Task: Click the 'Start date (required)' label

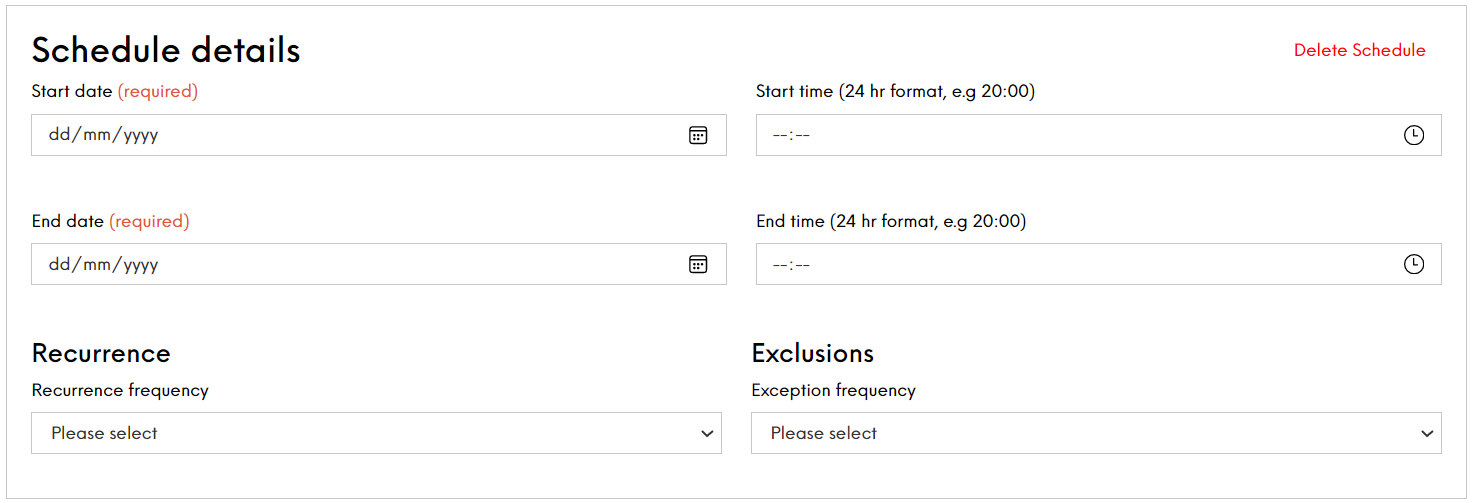Action: pyautogui.click(x=115, y=91)
